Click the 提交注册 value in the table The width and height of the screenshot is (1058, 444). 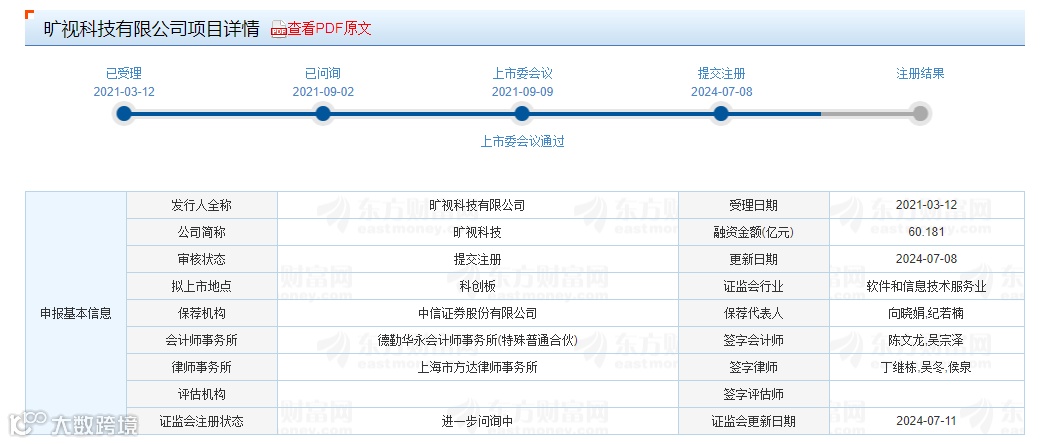click(478, 259)
